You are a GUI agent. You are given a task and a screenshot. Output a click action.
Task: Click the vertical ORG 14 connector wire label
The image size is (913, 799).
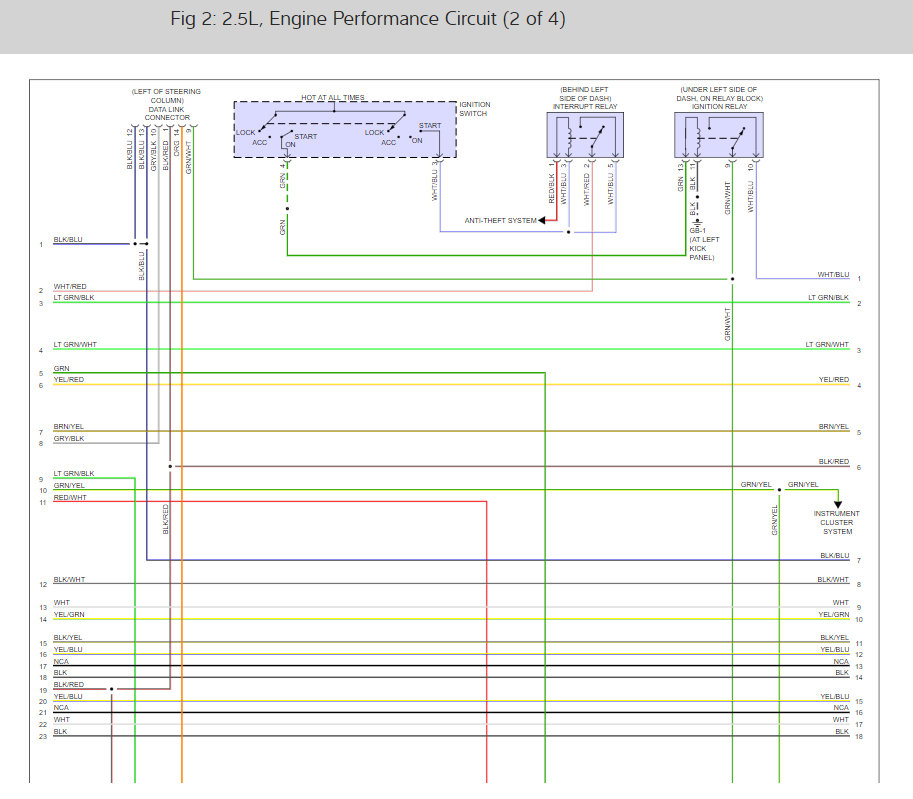176,143
